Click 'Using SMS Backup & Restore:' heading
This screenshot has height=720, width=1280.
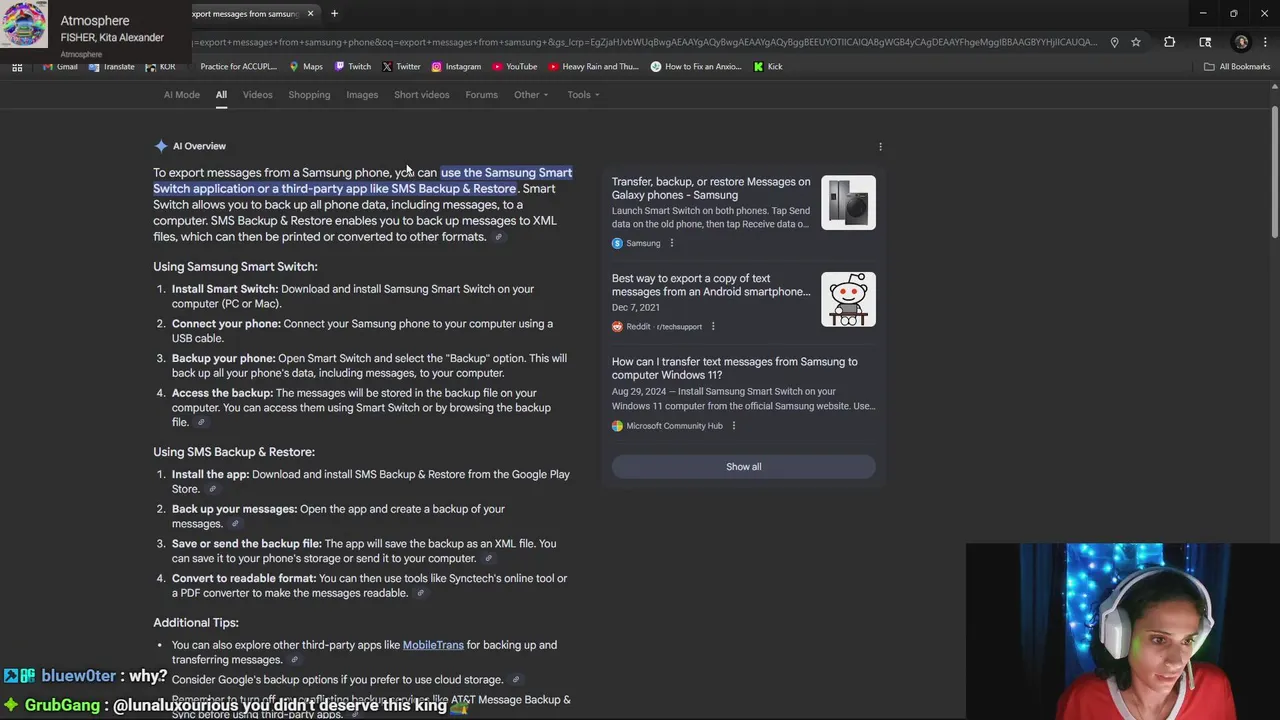234,453
